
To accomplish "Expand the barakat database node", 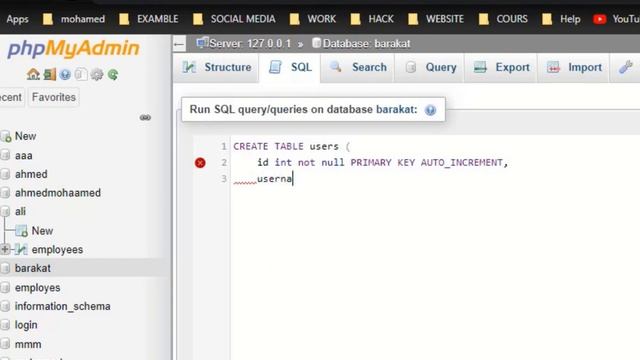I will (5, 268).
